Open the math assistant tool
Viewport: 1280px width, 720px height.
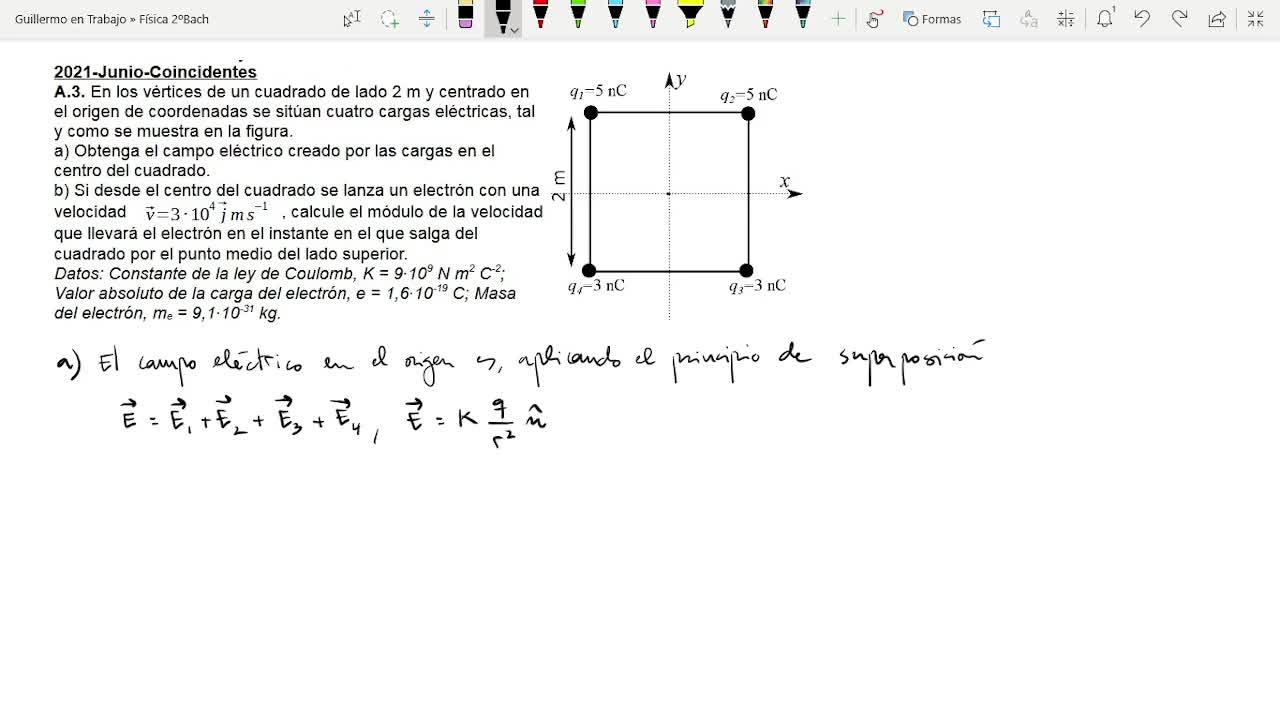1066,19
